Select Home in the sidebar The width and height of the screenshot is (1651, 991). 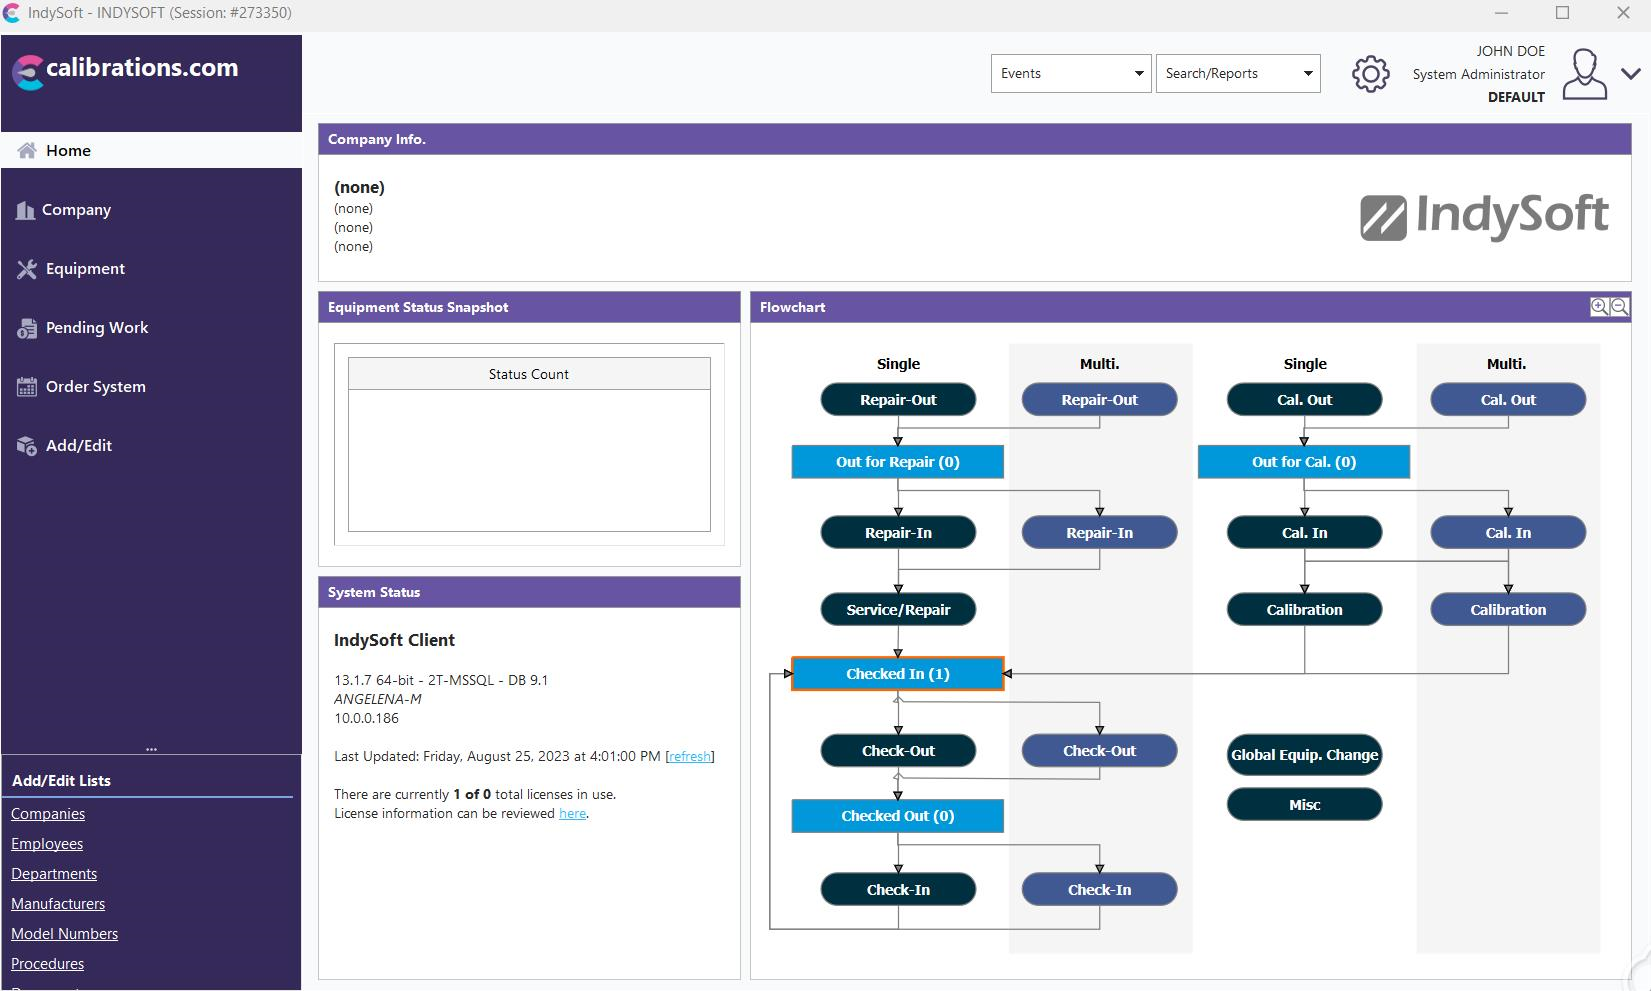tap(68, 151)
